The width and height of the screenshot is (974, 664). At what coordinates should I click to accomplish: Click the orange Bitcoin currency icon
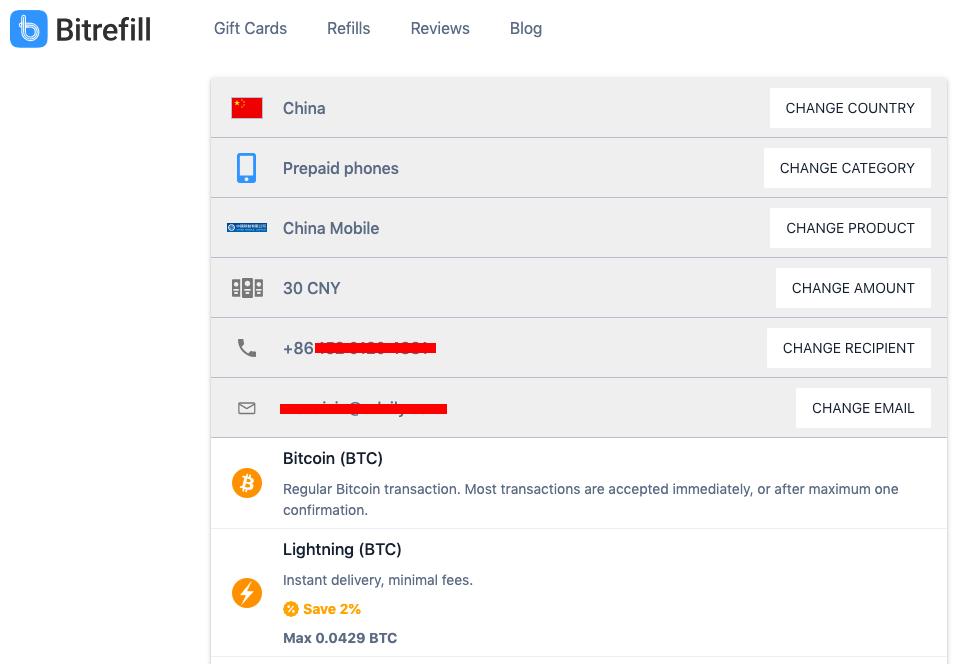(x=247, y=483)
